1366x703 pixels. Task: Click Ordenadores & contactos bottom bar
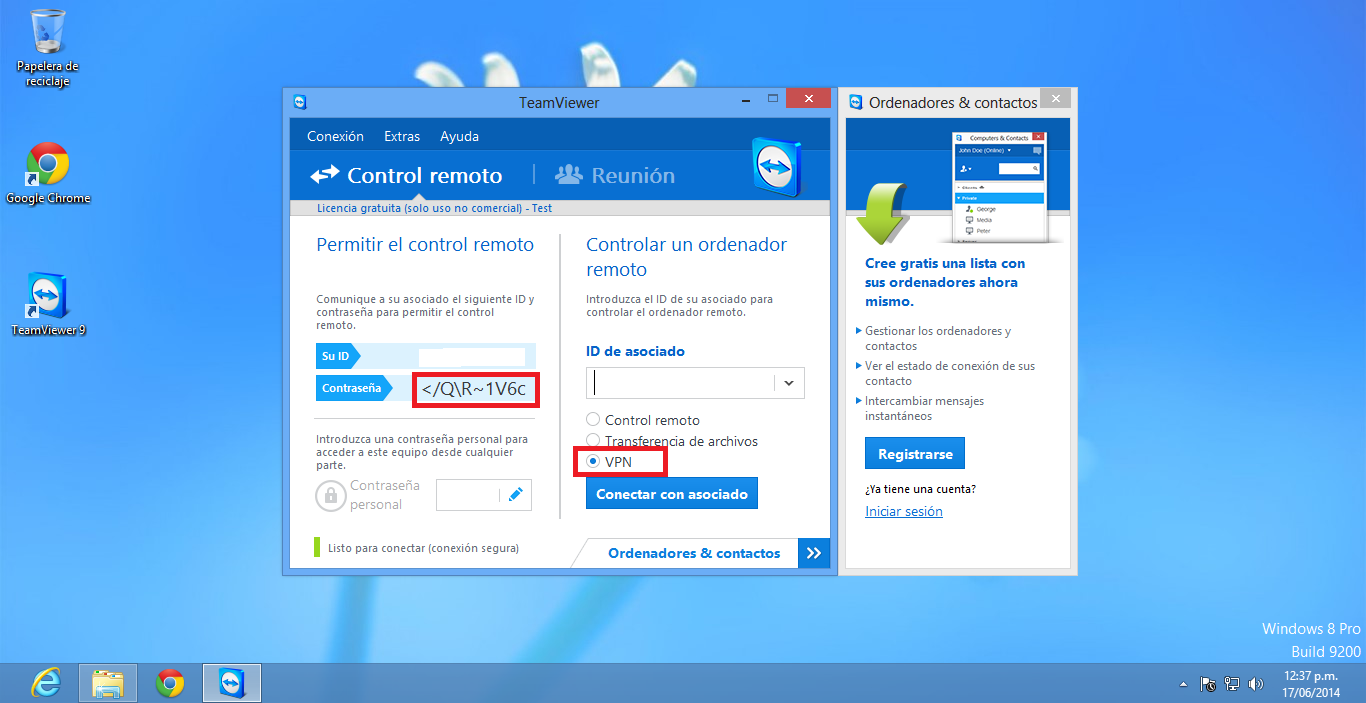[x=694, y=553]
